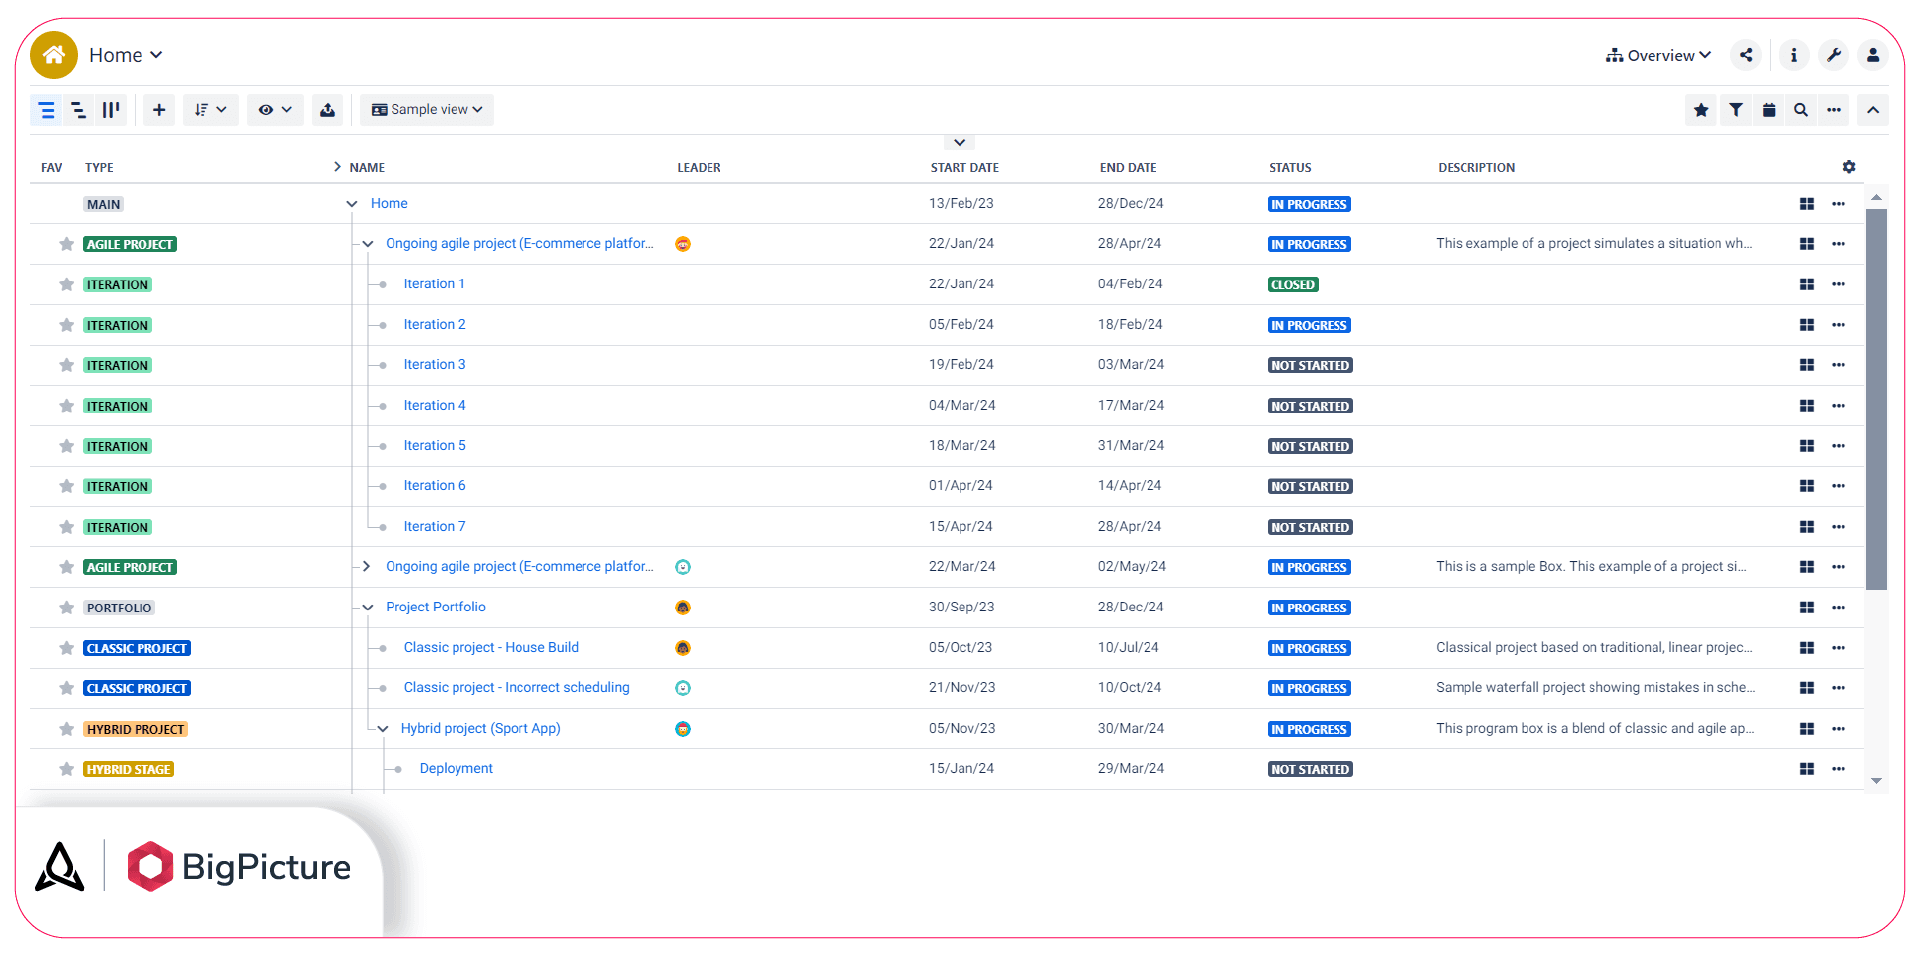Switch to the list view layout icon

[46, 110]
